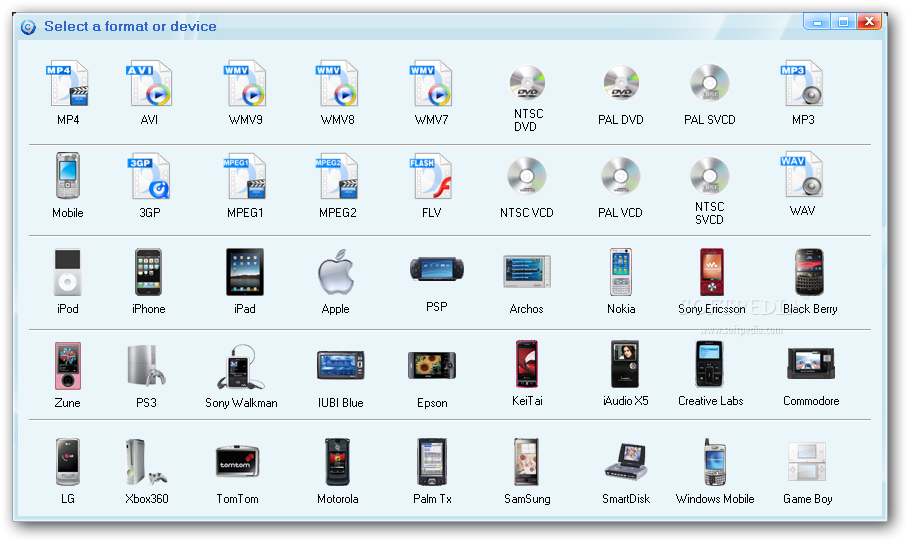Select the Apple logo icon
Viewport: 908px width, 542px height.
coord(336,272)
